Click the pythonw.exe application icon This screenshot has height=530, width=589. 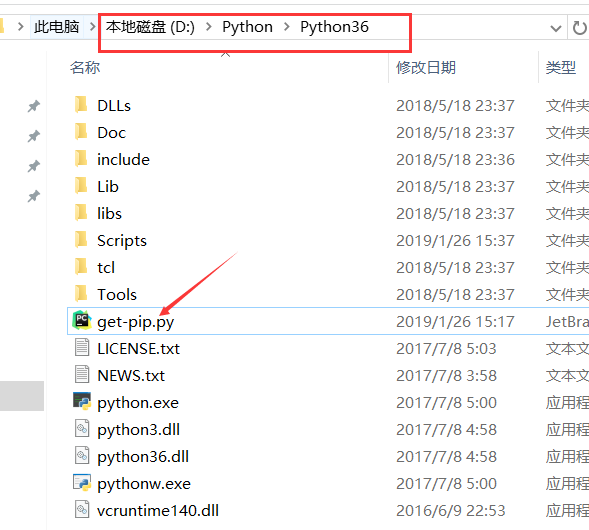click(82, 483)
